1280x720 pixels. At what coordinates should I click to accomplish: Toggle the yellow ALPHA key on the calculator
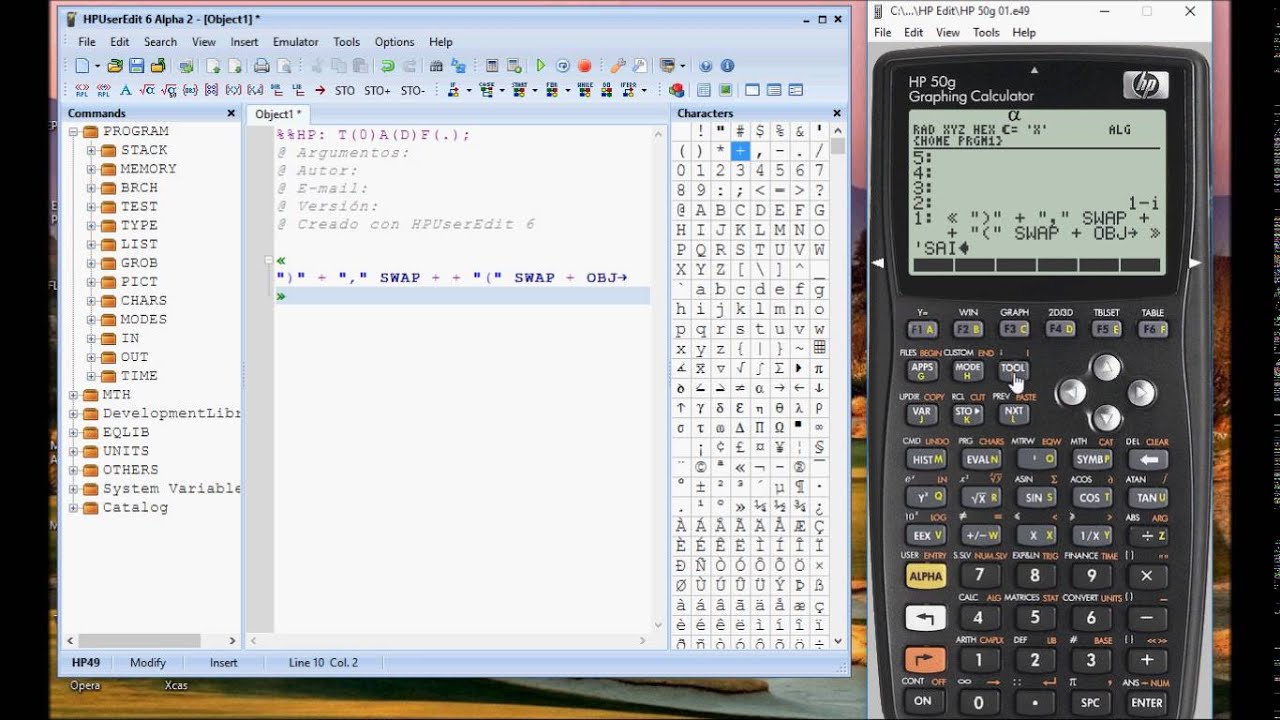(x=926, y=576)
